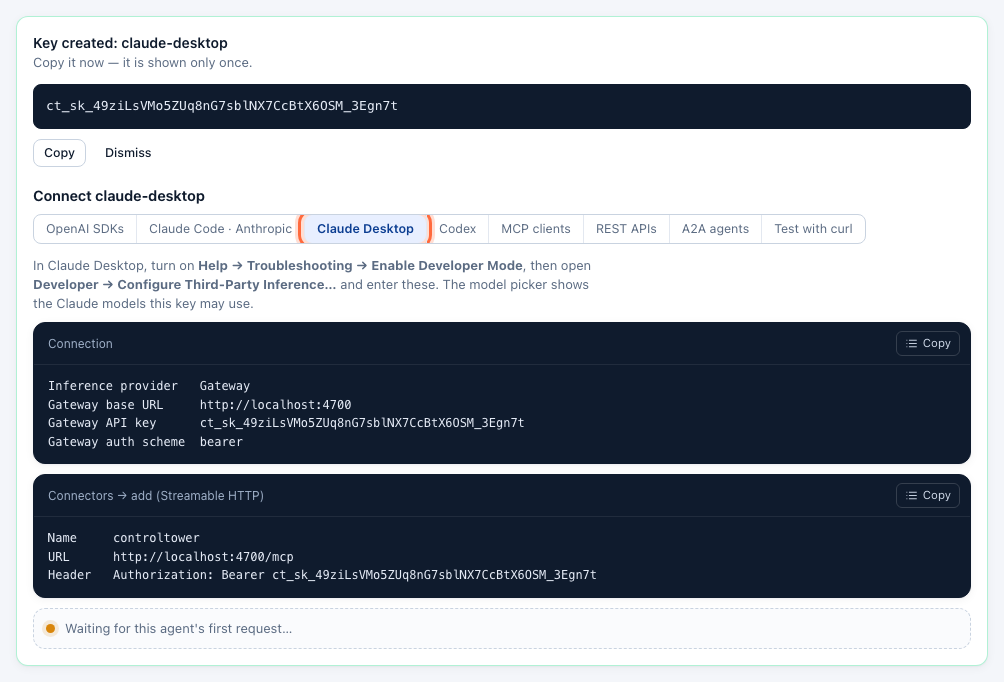Screen dimensions: 1004x682
Task: Switch to the Codex tab
Action: [x=457, y=229]
